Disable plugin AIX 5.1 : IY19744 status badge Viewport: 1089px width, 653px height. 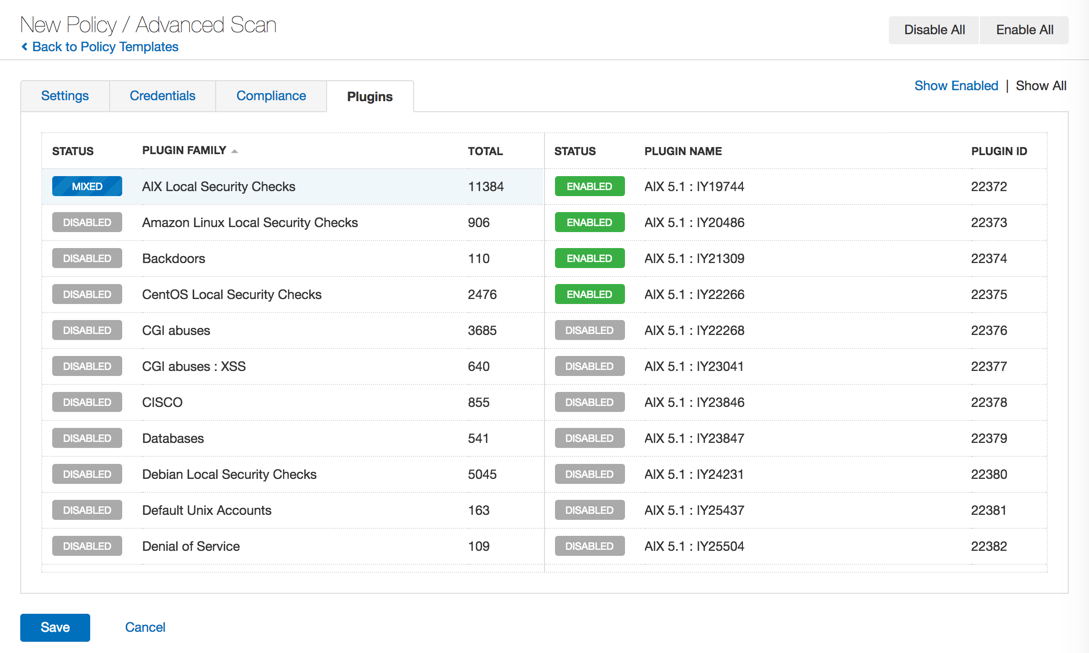[x=589, y=186]
